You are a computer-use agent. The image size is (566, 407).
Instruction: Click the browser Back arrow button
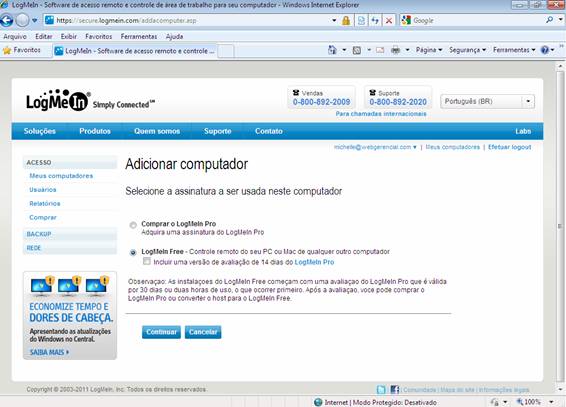[x=6, y=21]
